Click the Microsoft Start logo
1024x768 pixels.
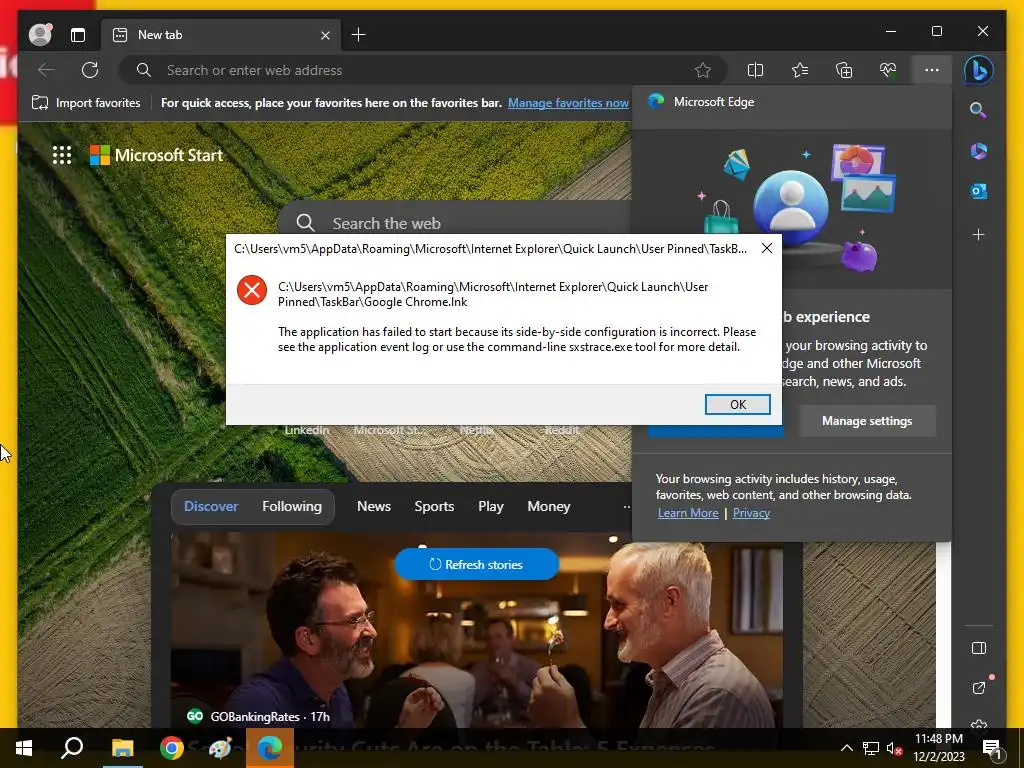pos(156,155)
